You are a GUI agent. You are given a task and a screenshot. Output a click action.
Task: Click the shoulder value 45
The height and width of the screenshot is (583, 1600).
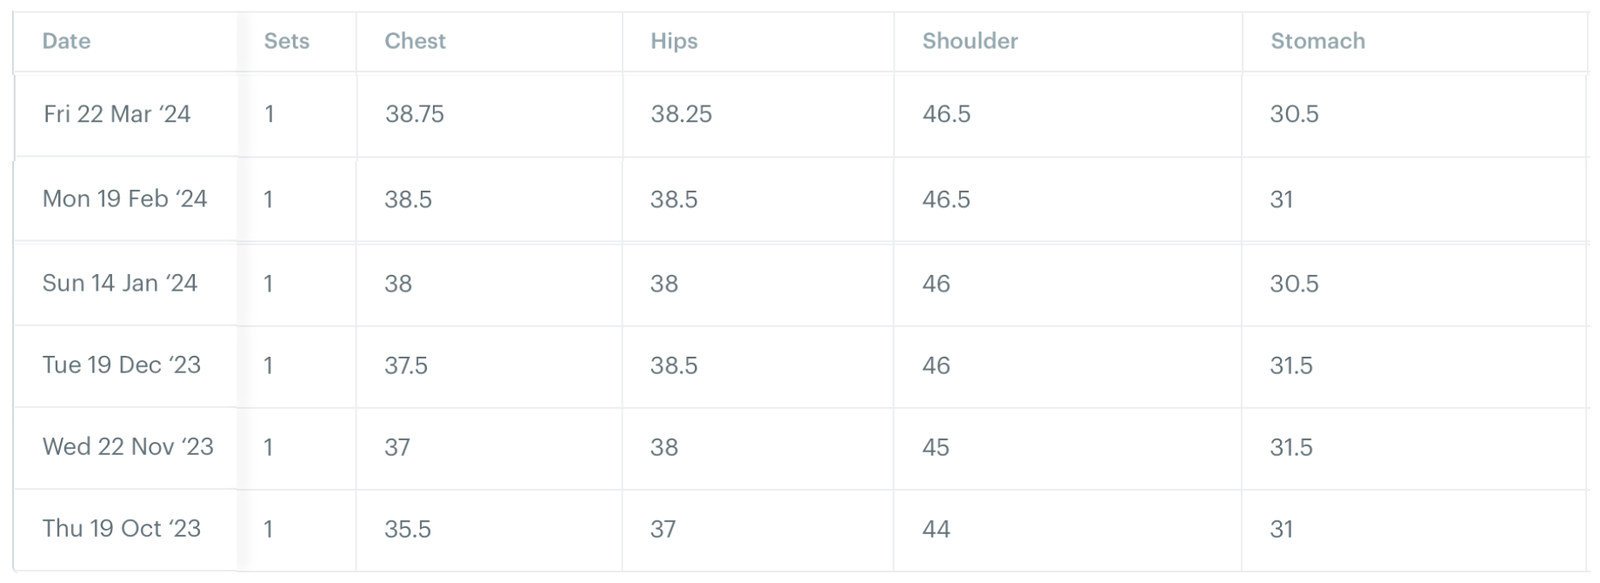coord(936,447)
